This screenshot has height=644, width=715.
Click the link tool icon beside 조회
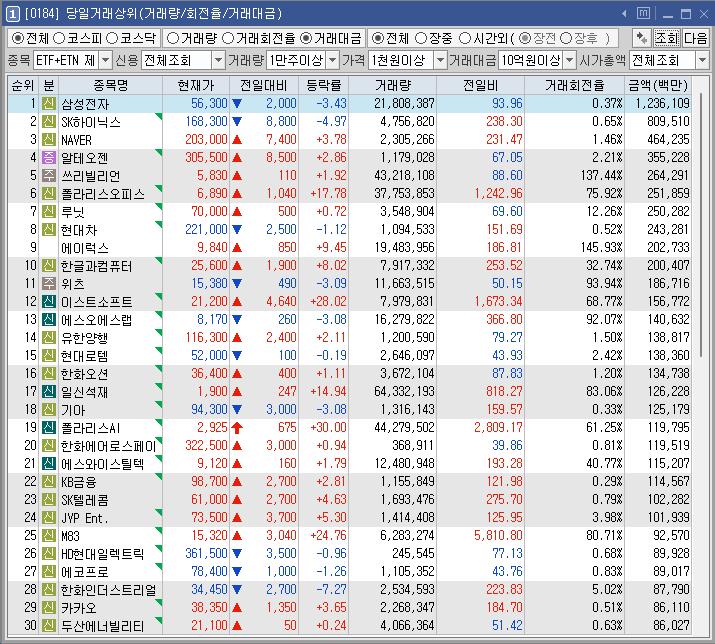point(642,38)
